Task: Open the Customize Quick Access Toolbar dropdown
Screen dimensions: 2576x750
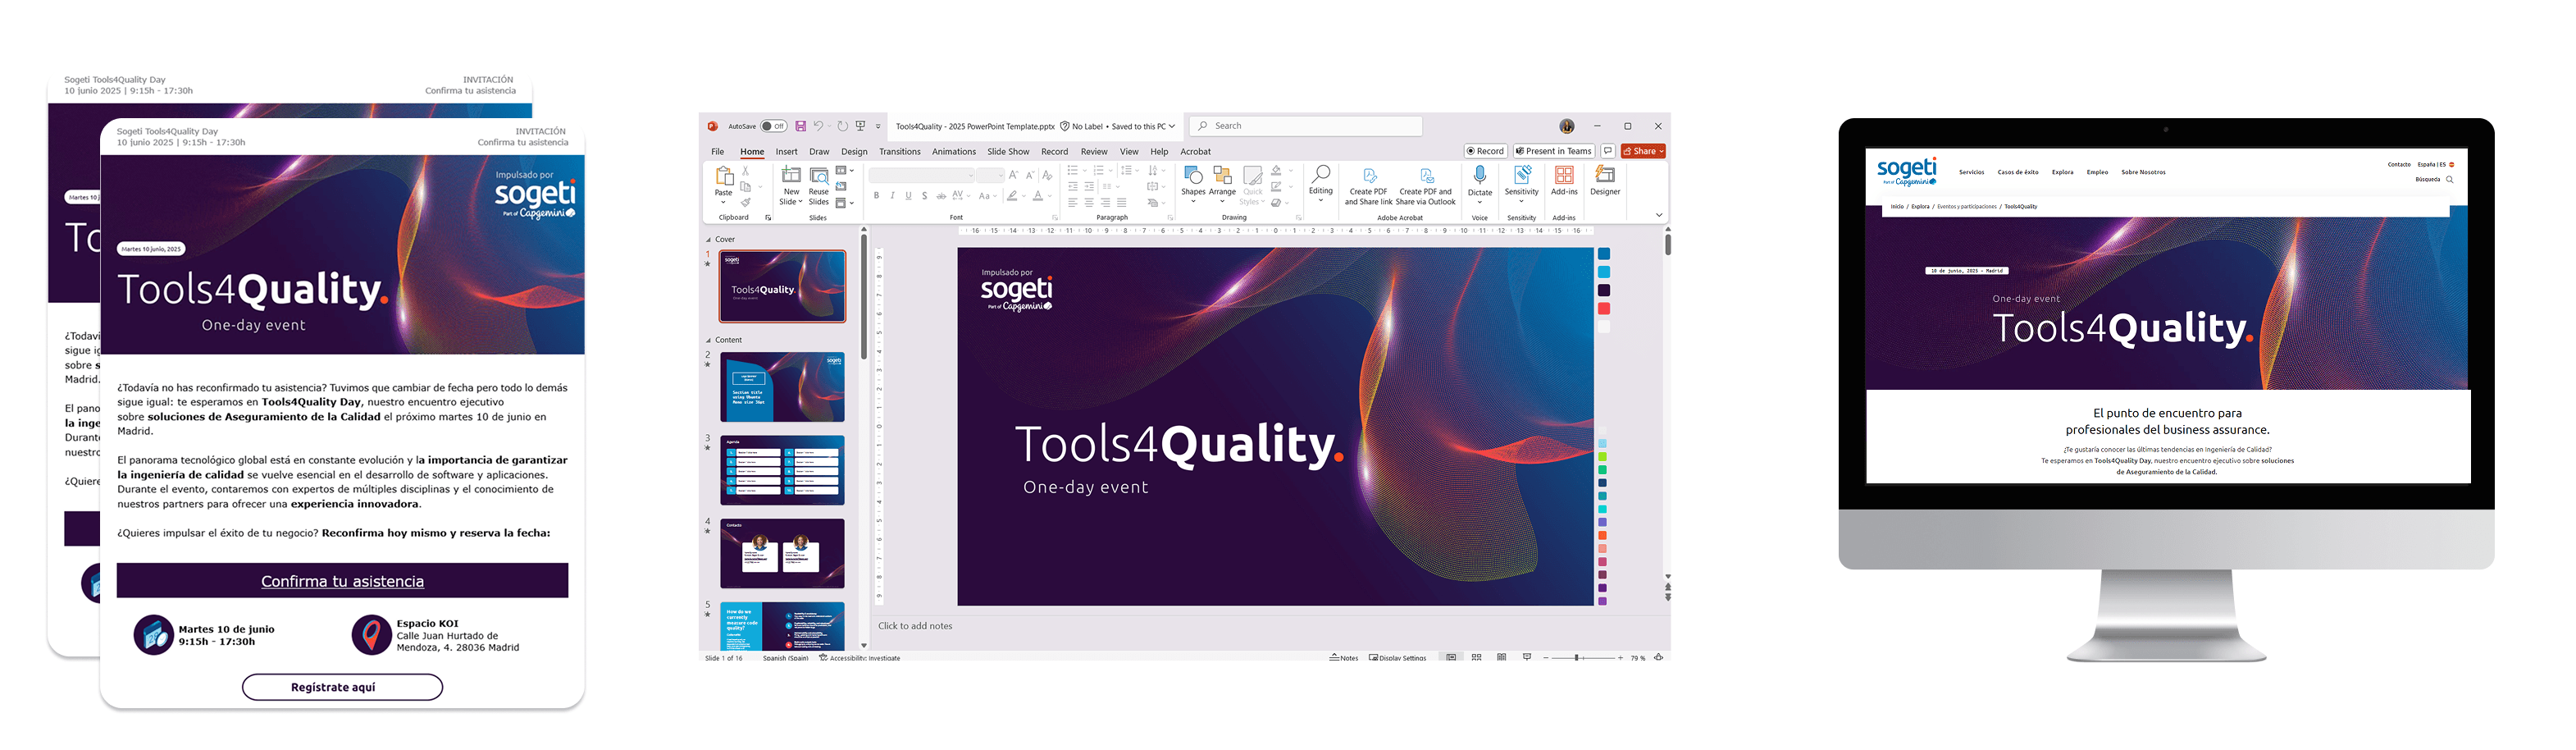Action: (878, 127)
